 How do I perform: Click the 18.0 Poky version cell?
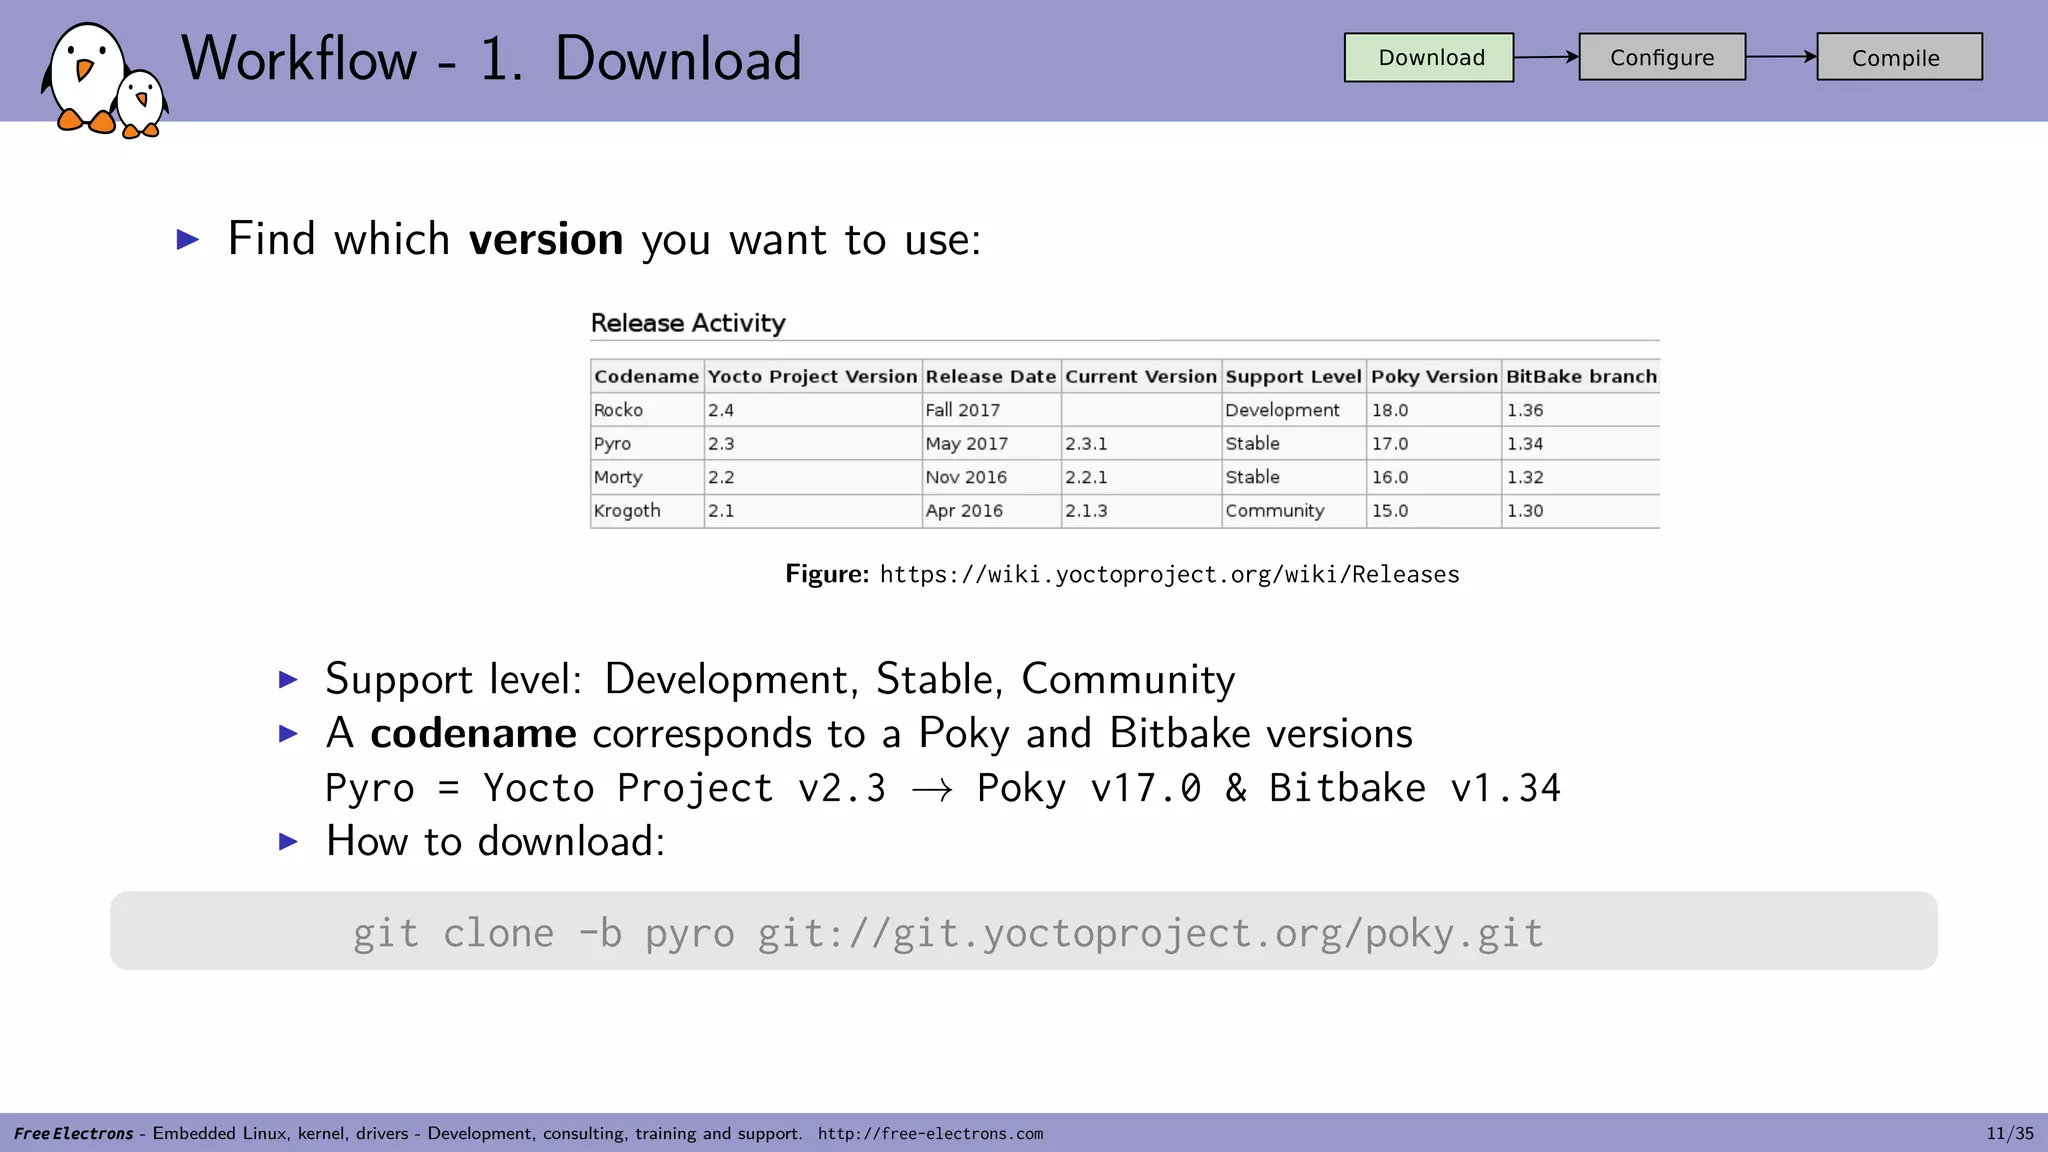1434,410
